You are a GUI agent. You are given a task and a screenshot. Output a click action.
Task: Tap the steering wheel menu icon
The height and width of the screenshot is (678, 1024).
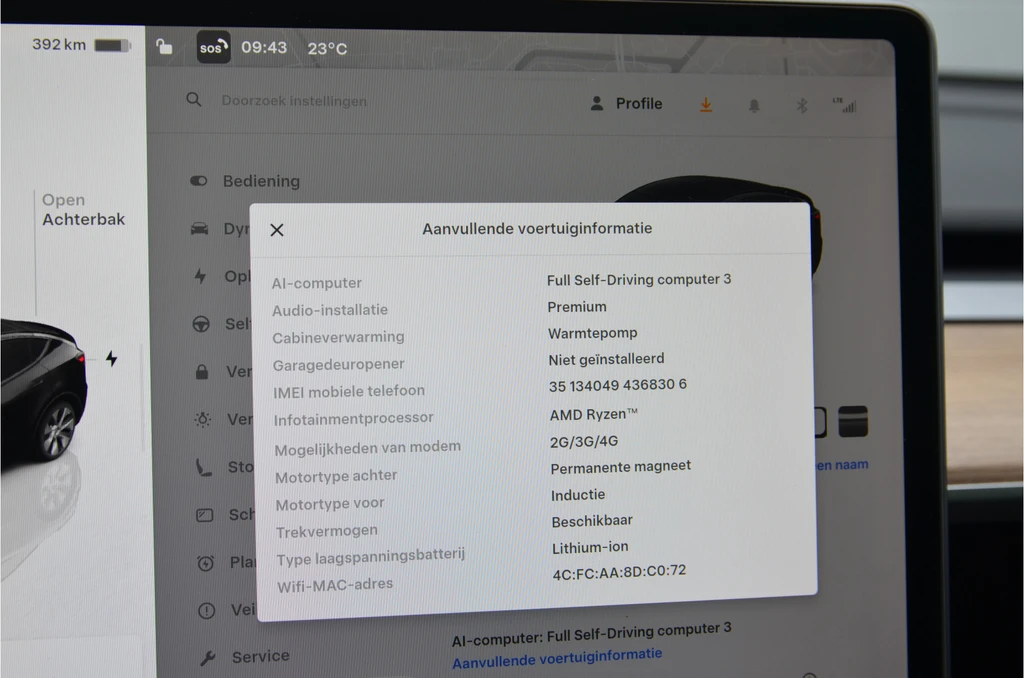(x=201, y=324)
